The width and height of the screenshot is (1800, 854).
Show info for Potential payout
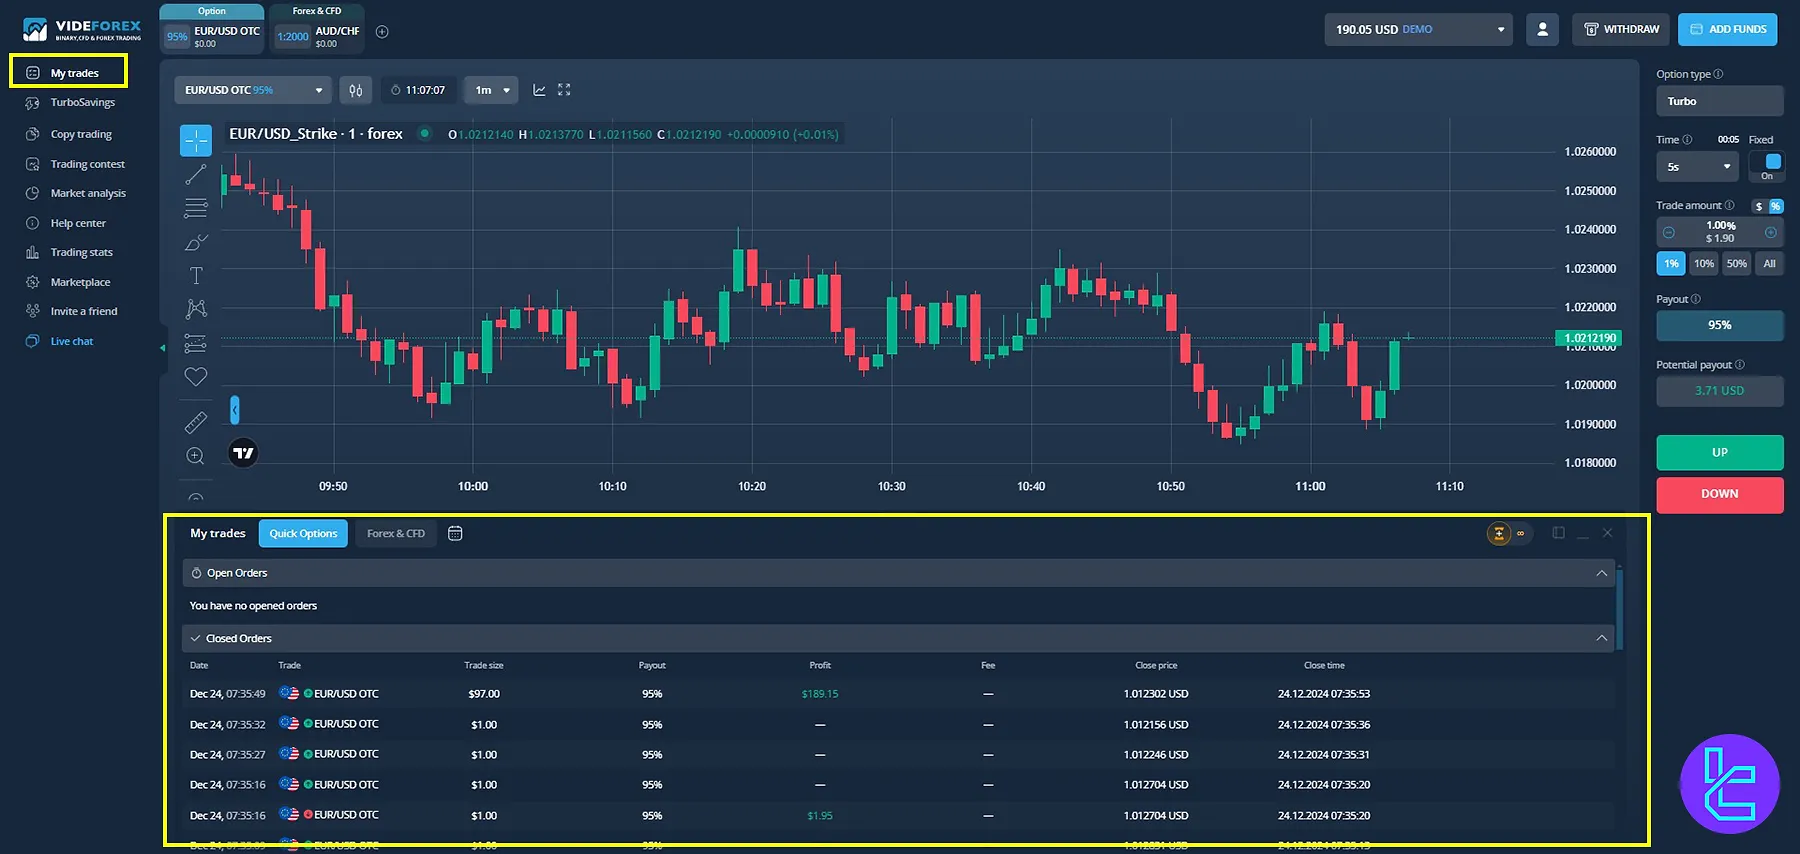point(1740,365)
